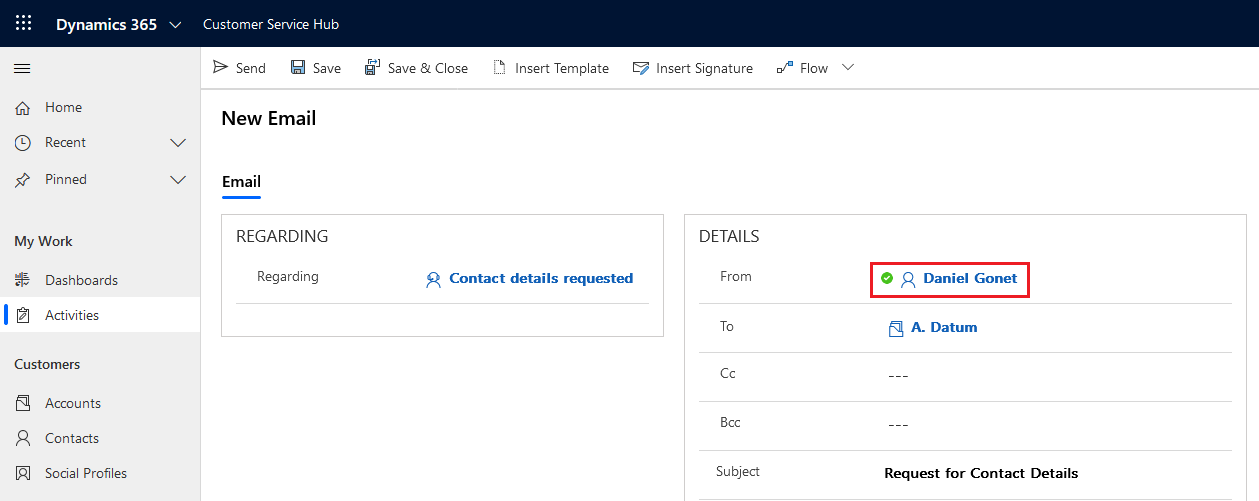
Task: Expand the Flow dropdown chevron
Action: tap(848, 67)
